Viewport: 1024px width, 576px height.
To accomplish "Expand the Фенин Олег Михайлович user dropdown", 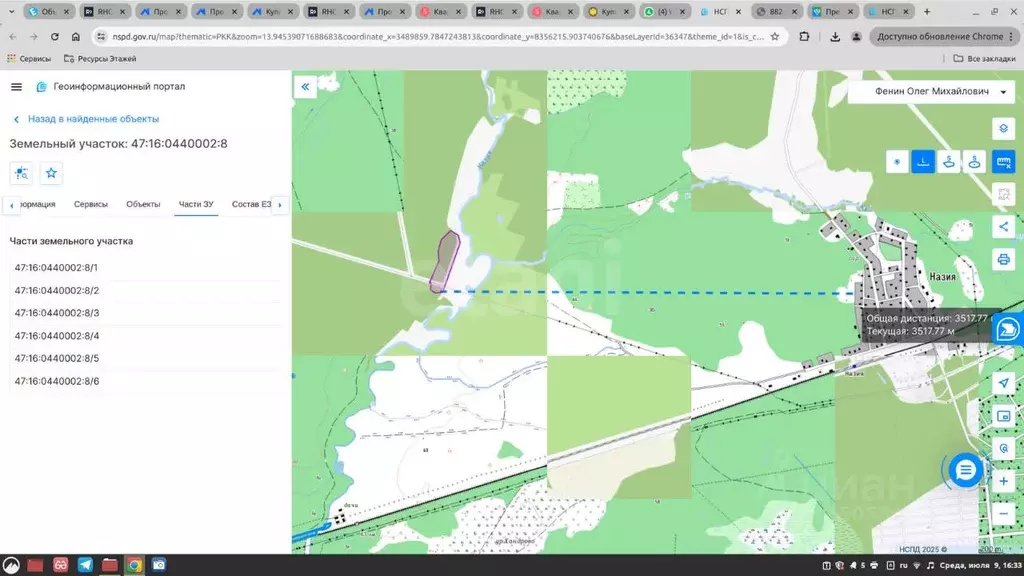I will tap(931, 91).
